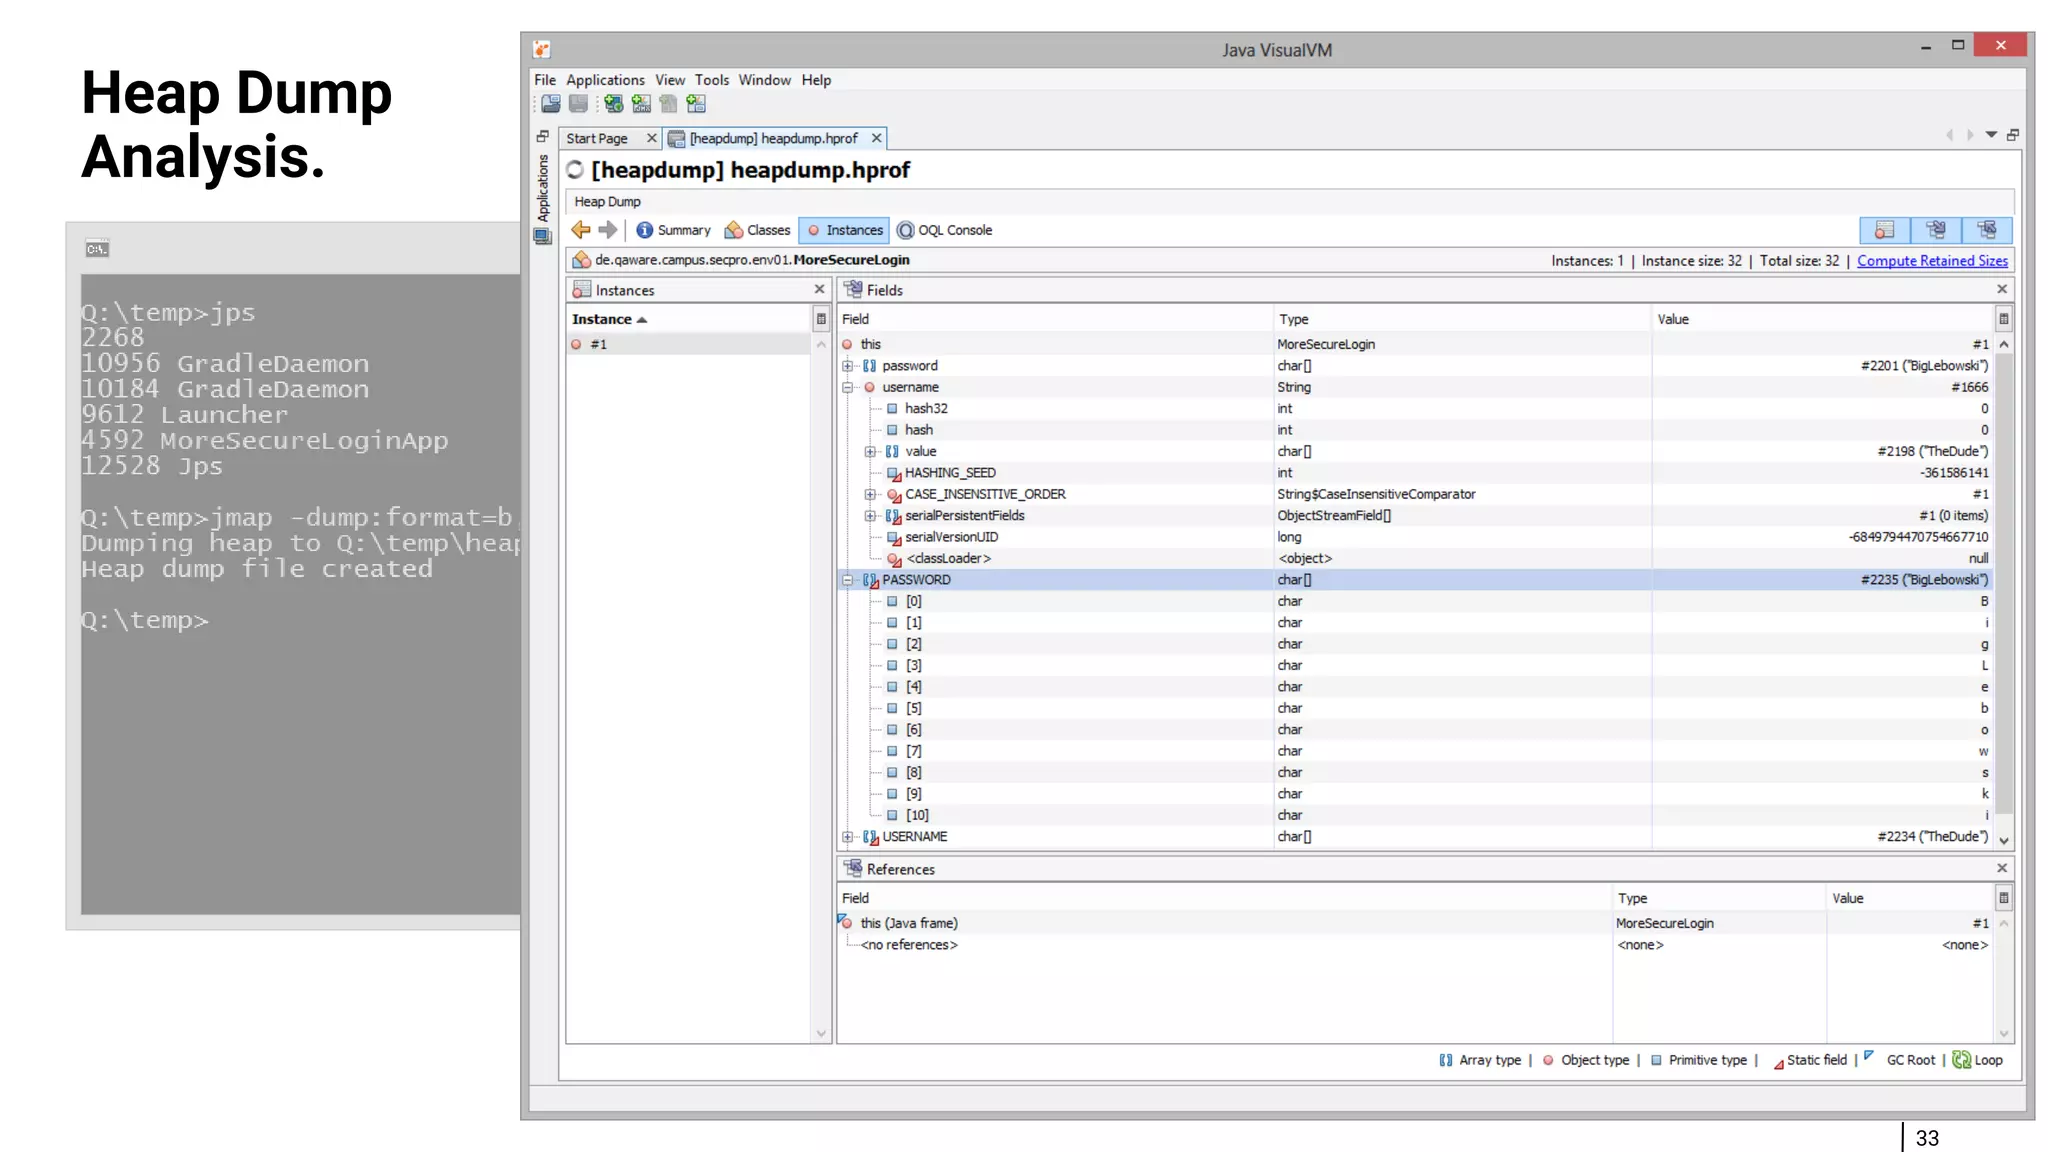Image resolution: width=2048 pixels, height=1152 pixels.
Task: Expand the USERNAME static field node
Action: (847, 837)
